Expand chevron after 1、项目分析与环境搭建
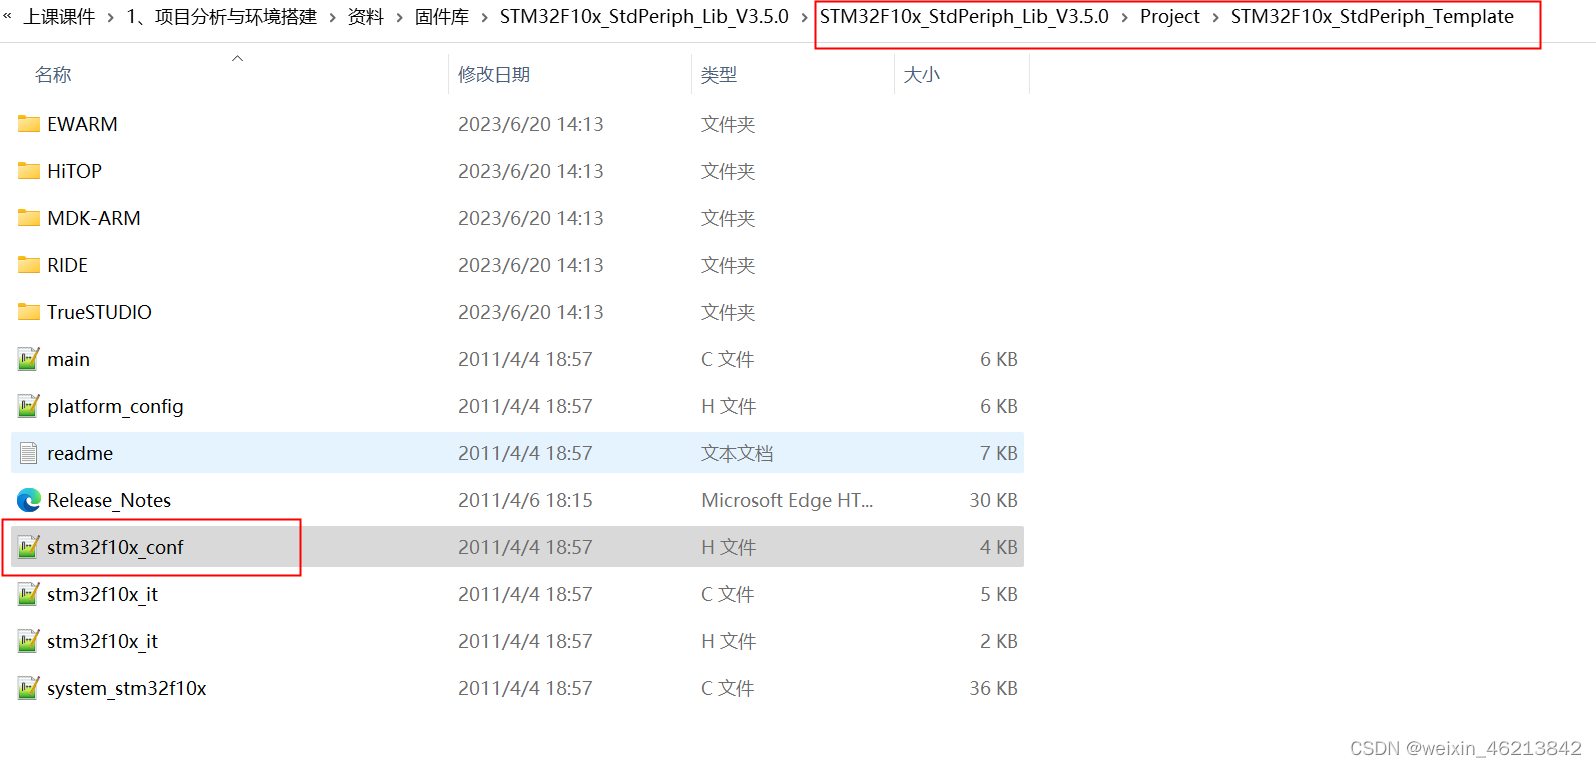 [333, 17]
